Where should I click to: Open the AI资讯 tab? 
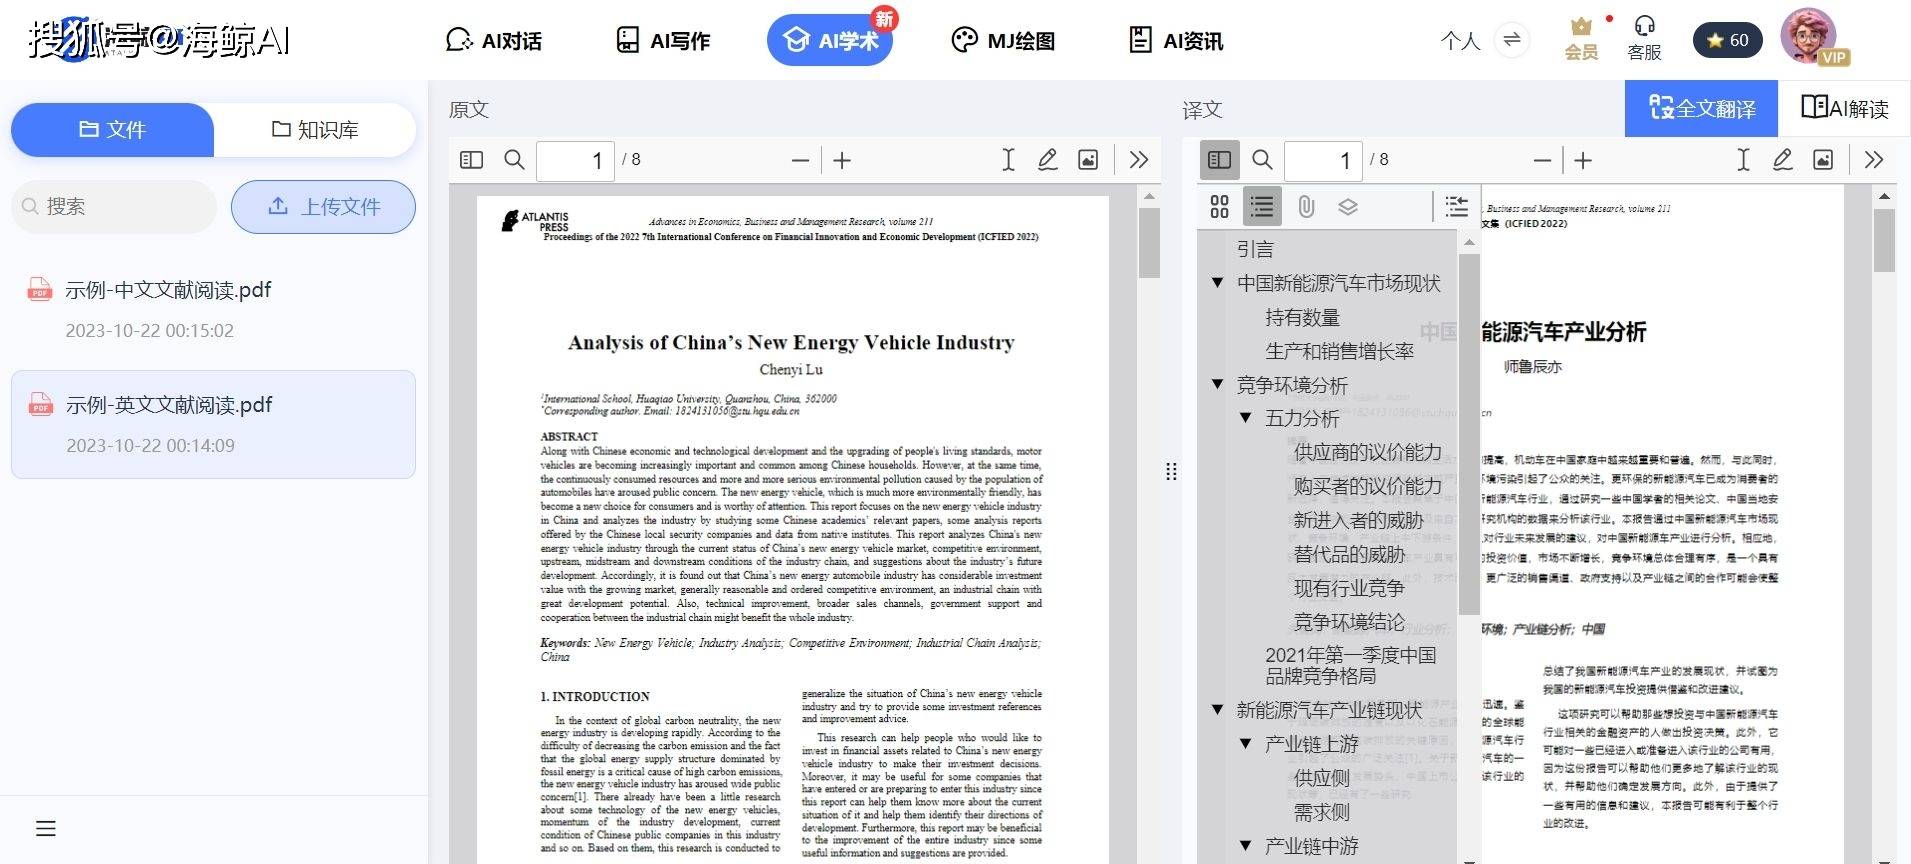[1176, 41]
